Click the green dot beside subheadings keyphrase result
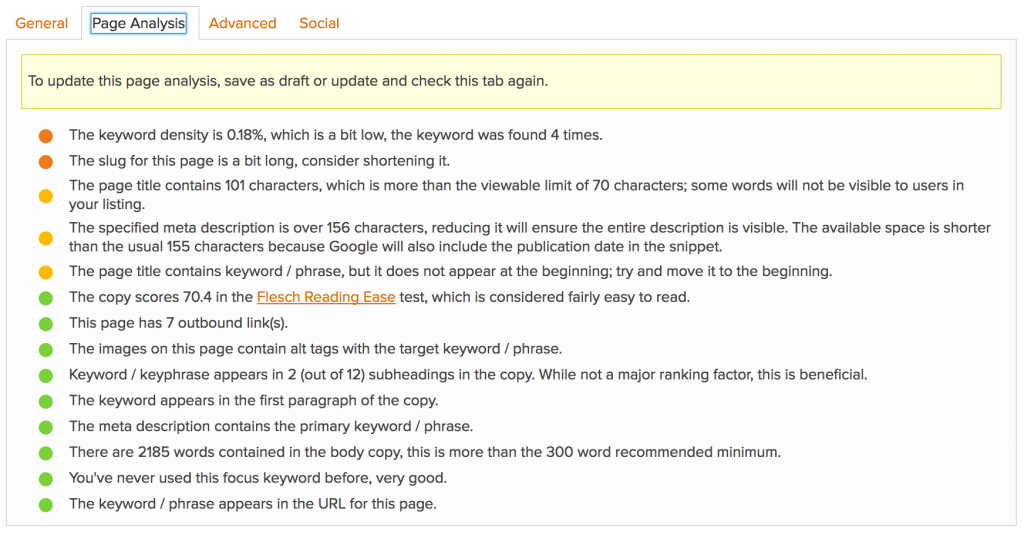 tap(46, 375)
